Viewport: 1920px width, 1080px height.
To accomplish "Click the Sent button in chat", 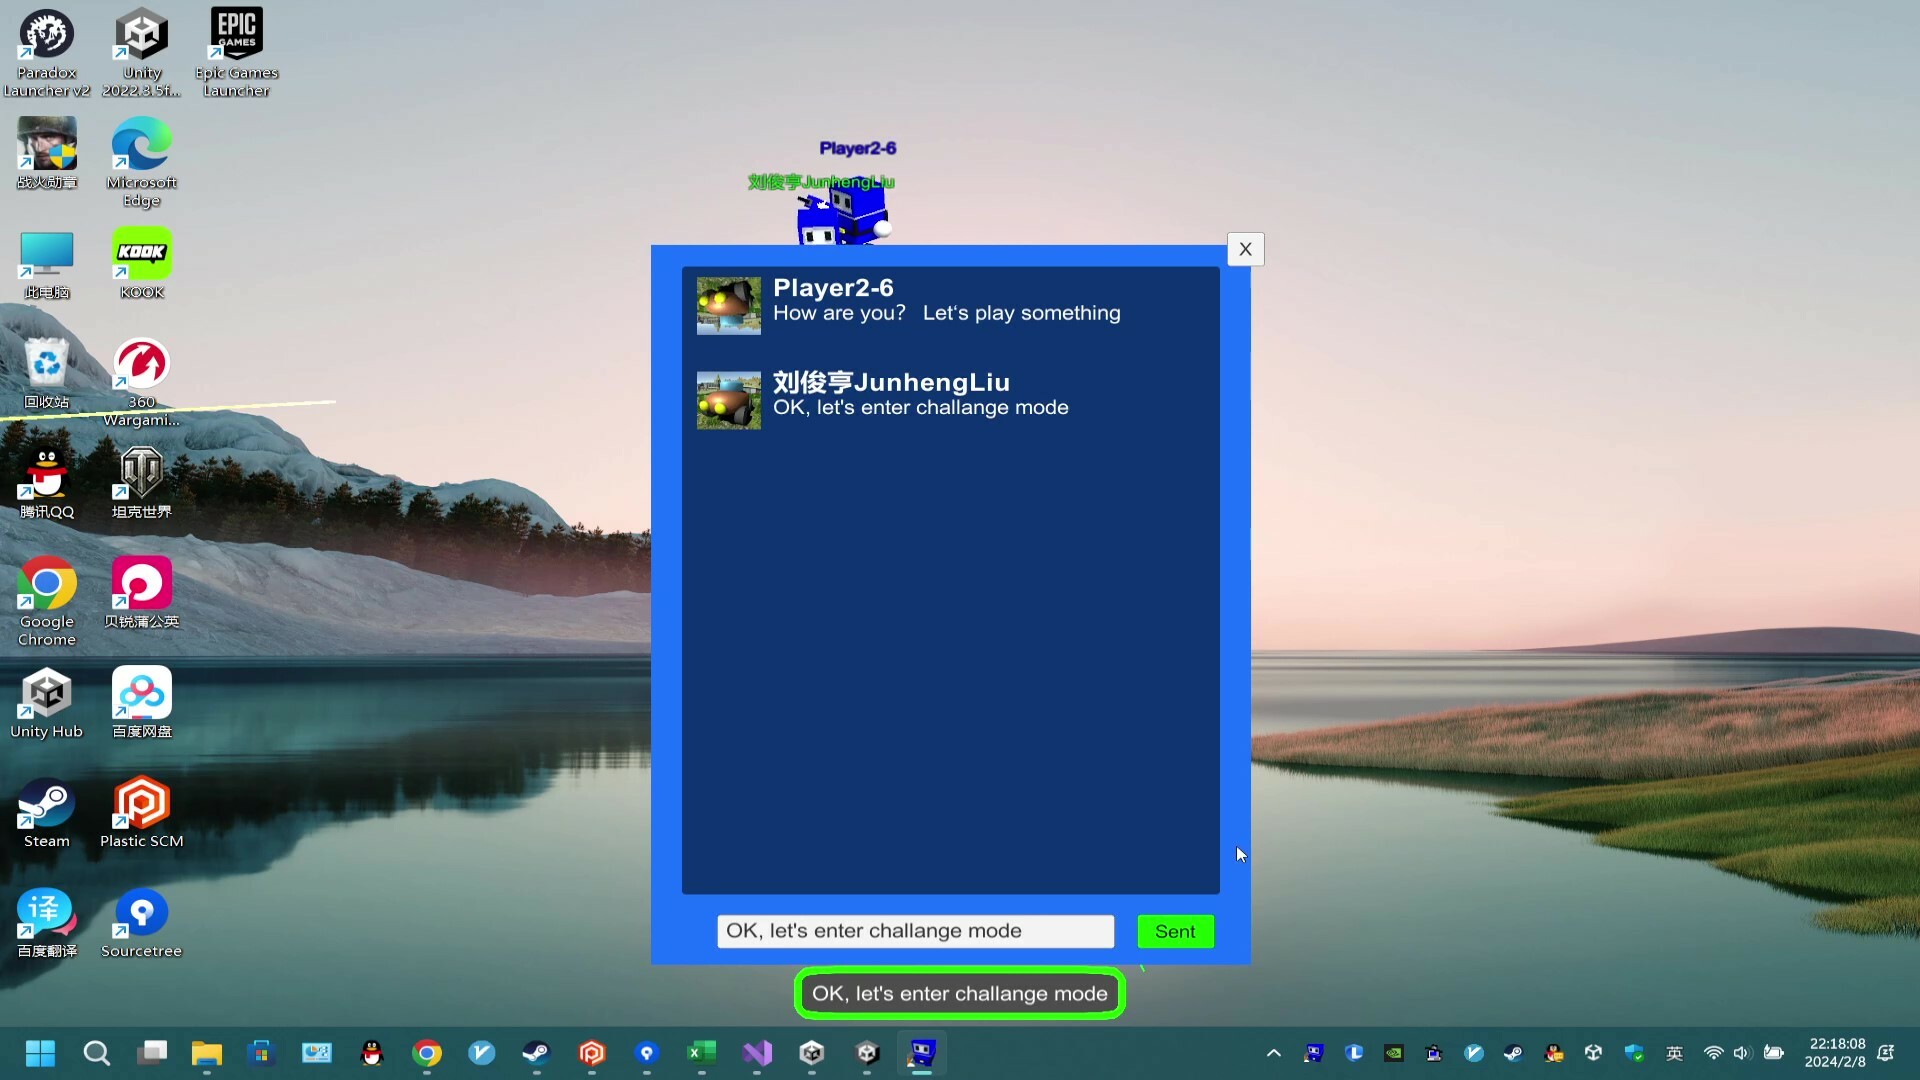I will (x=1174, y=931).
